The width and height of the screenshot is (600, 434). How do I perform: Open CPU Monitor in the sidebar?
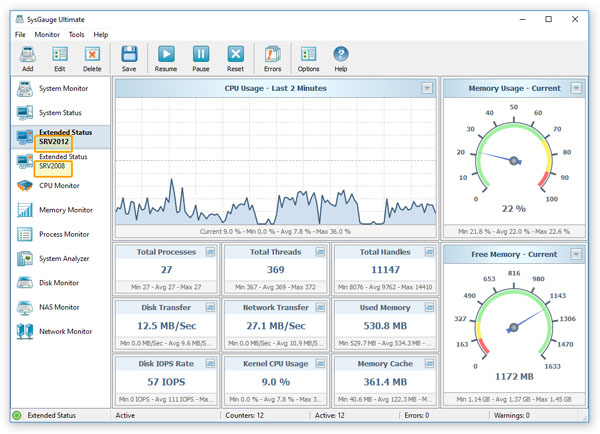(x=60, y=186)
